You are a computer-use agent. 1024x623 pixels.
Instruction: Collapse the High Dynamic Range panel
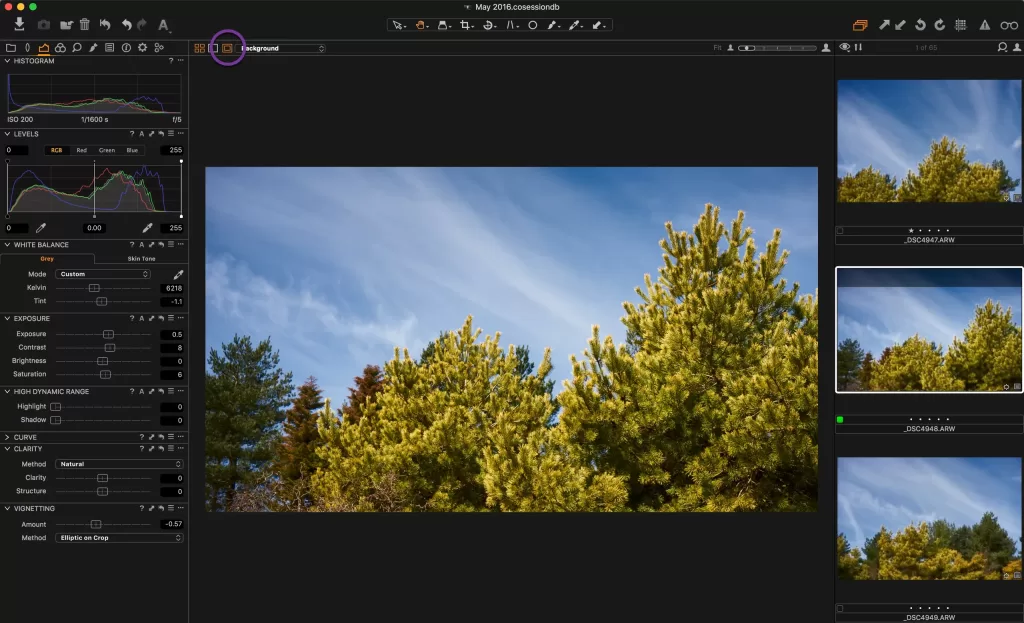pos(7,392)
